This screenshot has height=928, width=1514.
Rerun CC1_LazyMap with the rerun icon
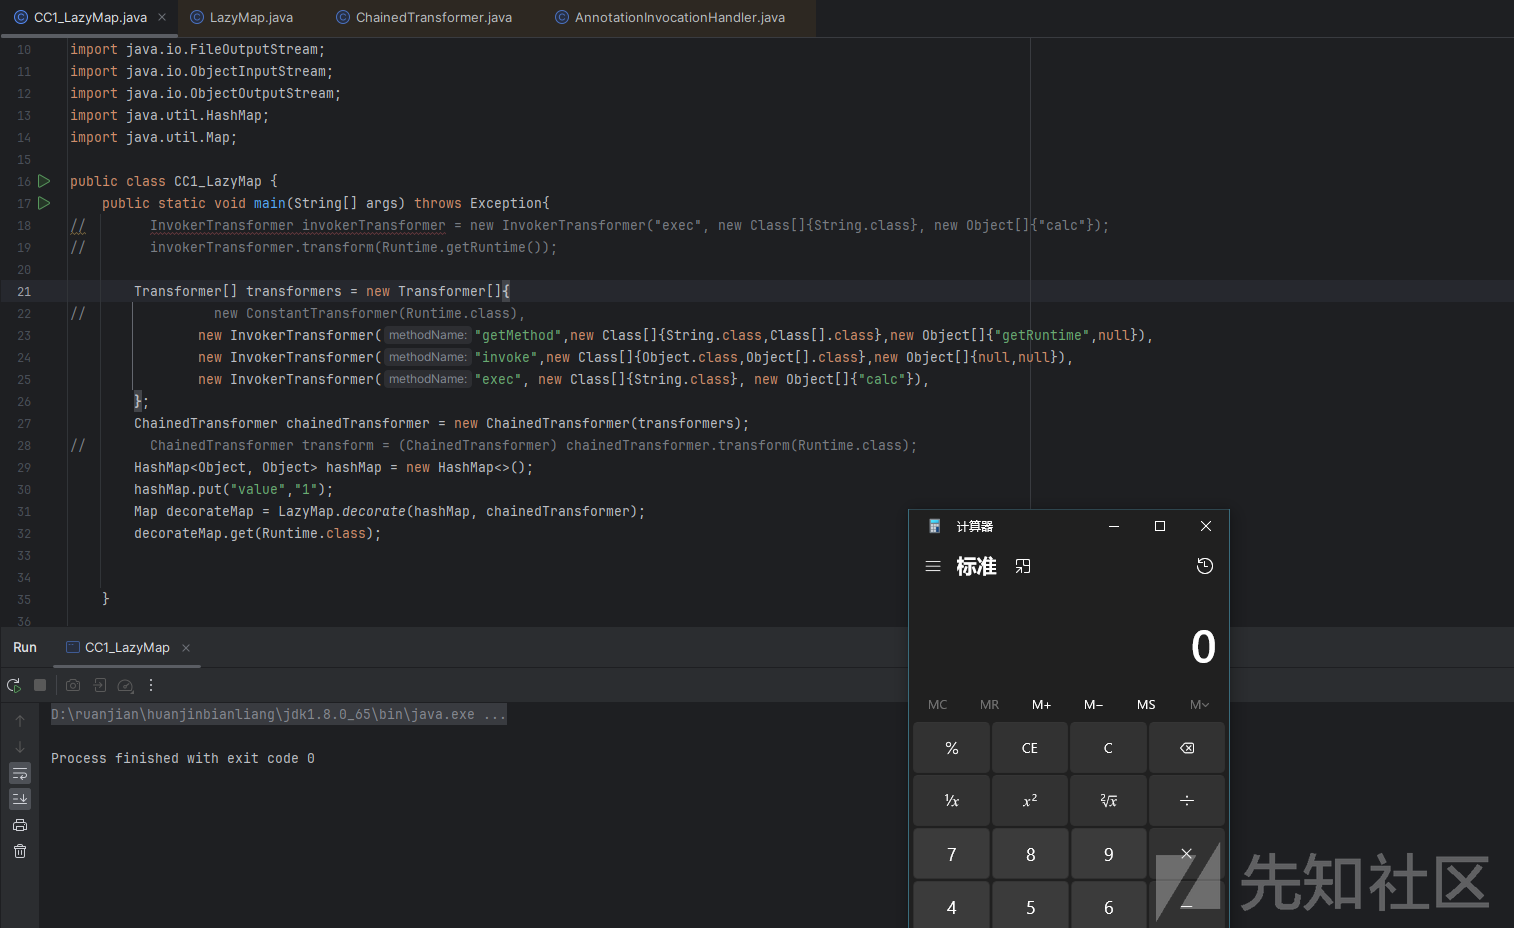click(x=14, y=685)
